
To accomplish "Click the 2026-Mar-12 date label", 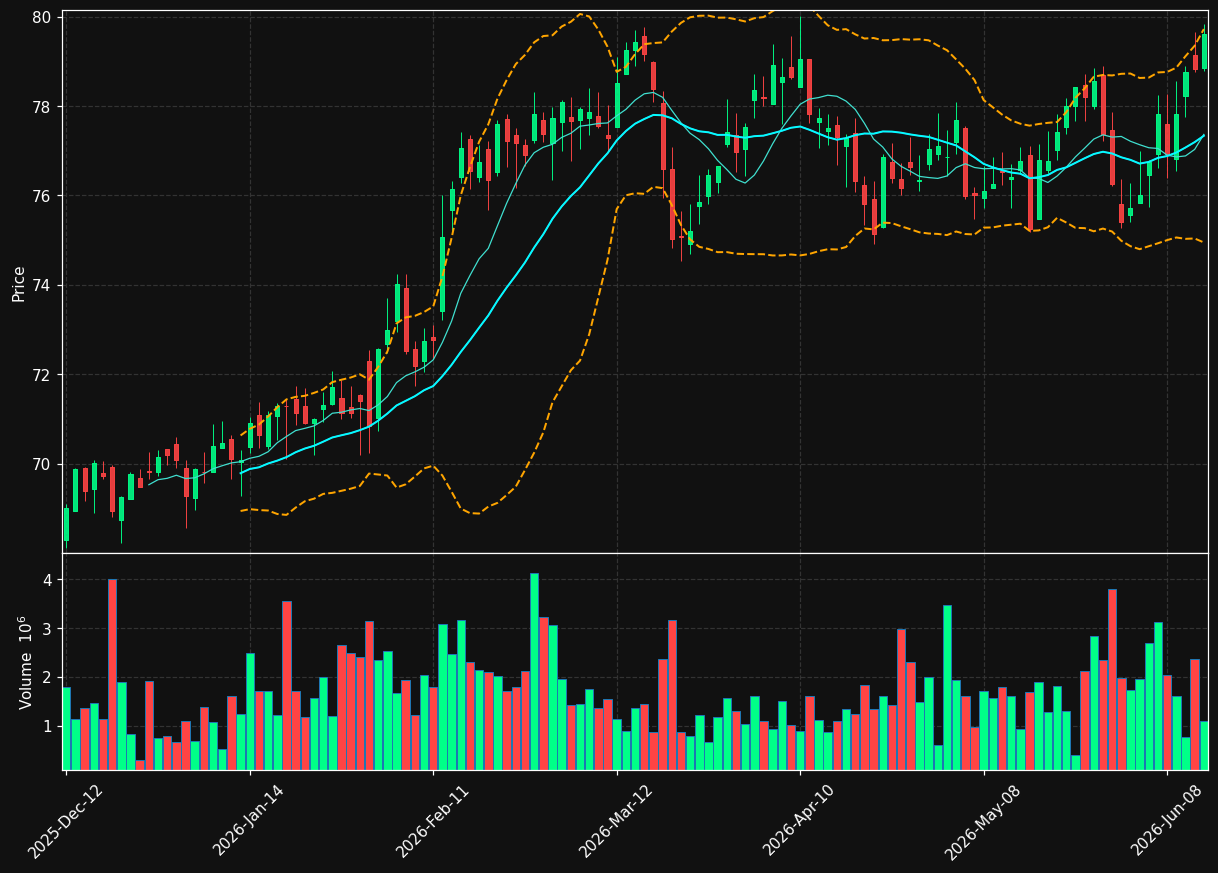I will click(617, 821).
